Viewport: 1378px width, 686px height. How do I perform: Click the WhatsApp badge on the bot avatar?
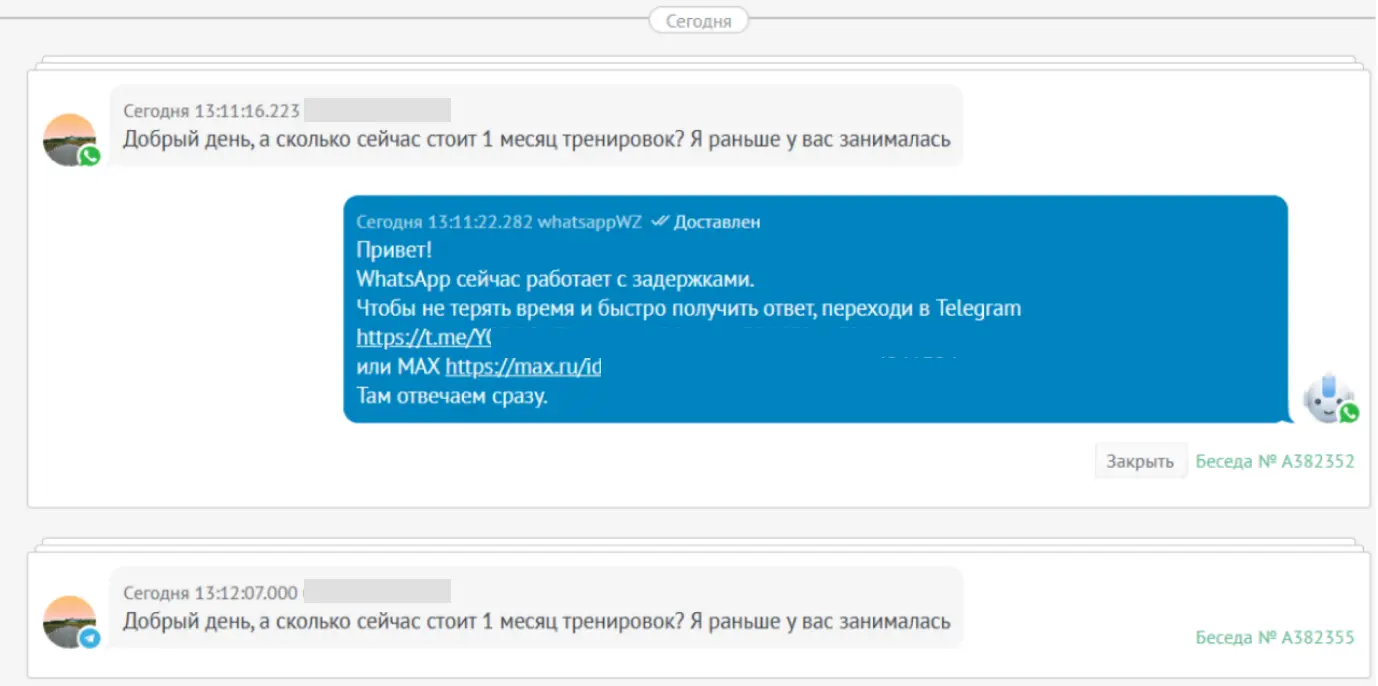coord(1349,412)
